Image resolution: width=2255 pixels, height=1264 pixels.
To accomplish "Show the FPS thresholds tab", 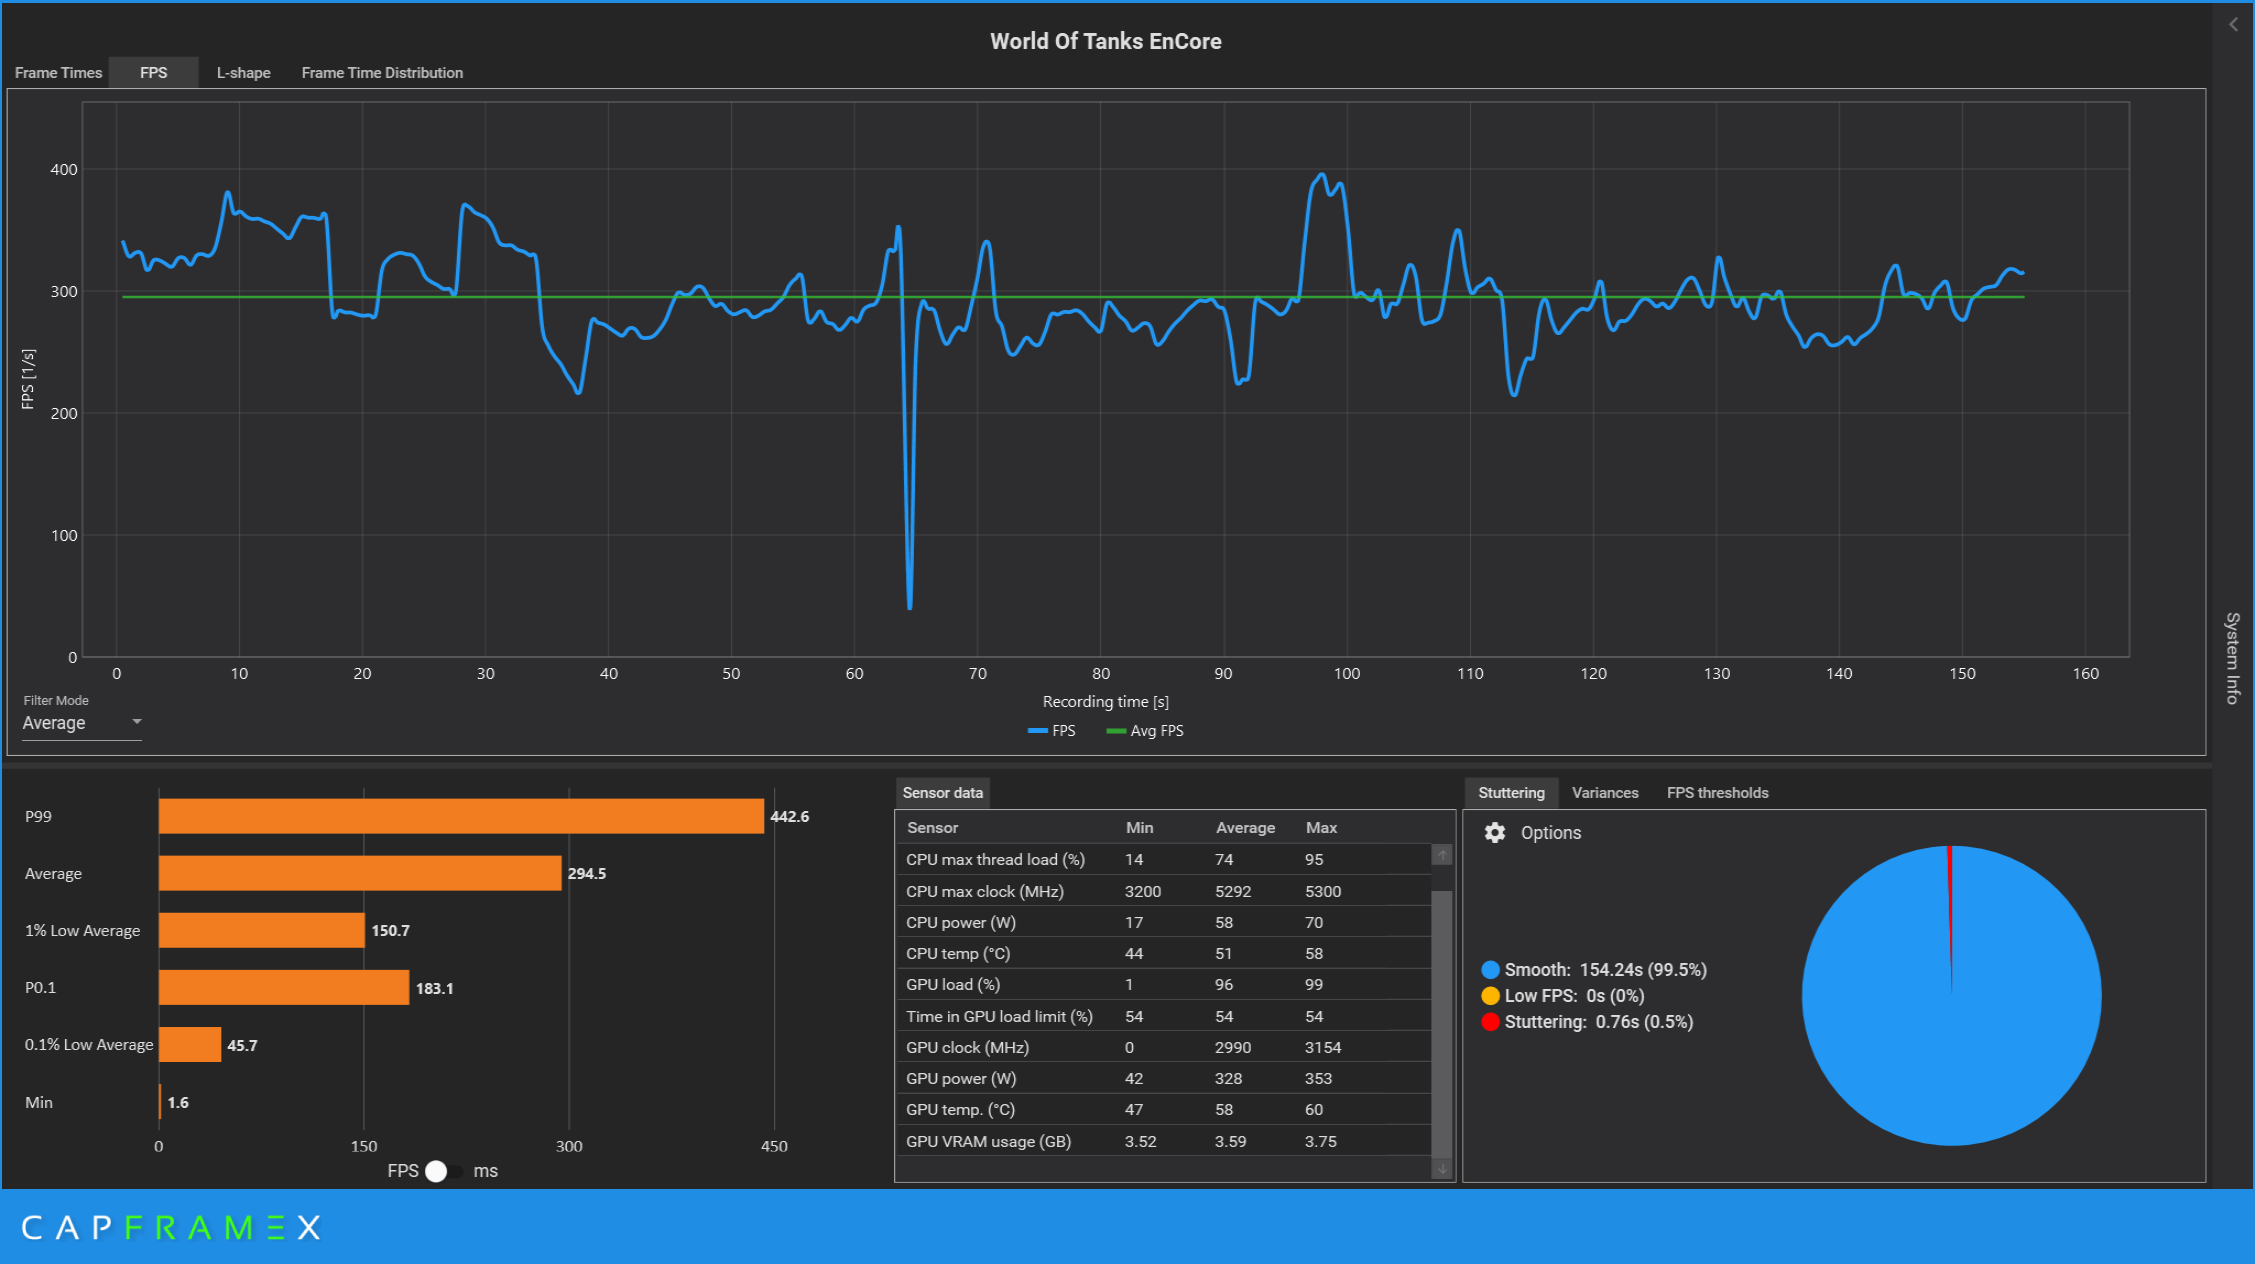I will click(x=1717, y=793).
